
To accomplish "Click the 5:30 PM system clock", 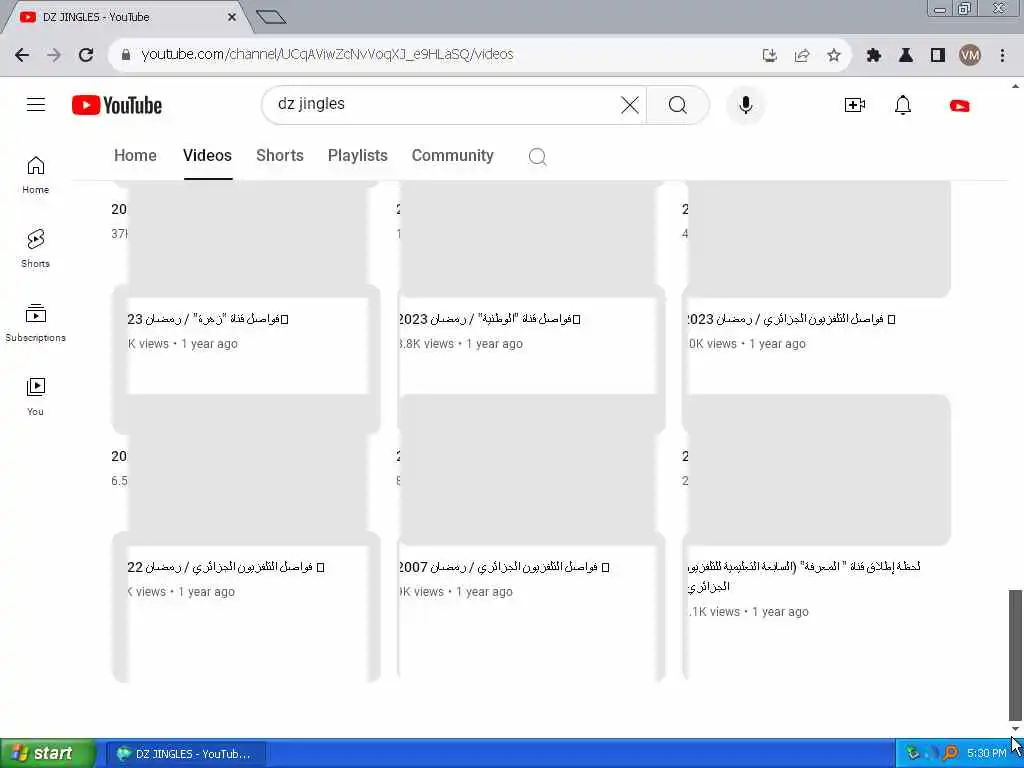I will click(x=986, y=754).
